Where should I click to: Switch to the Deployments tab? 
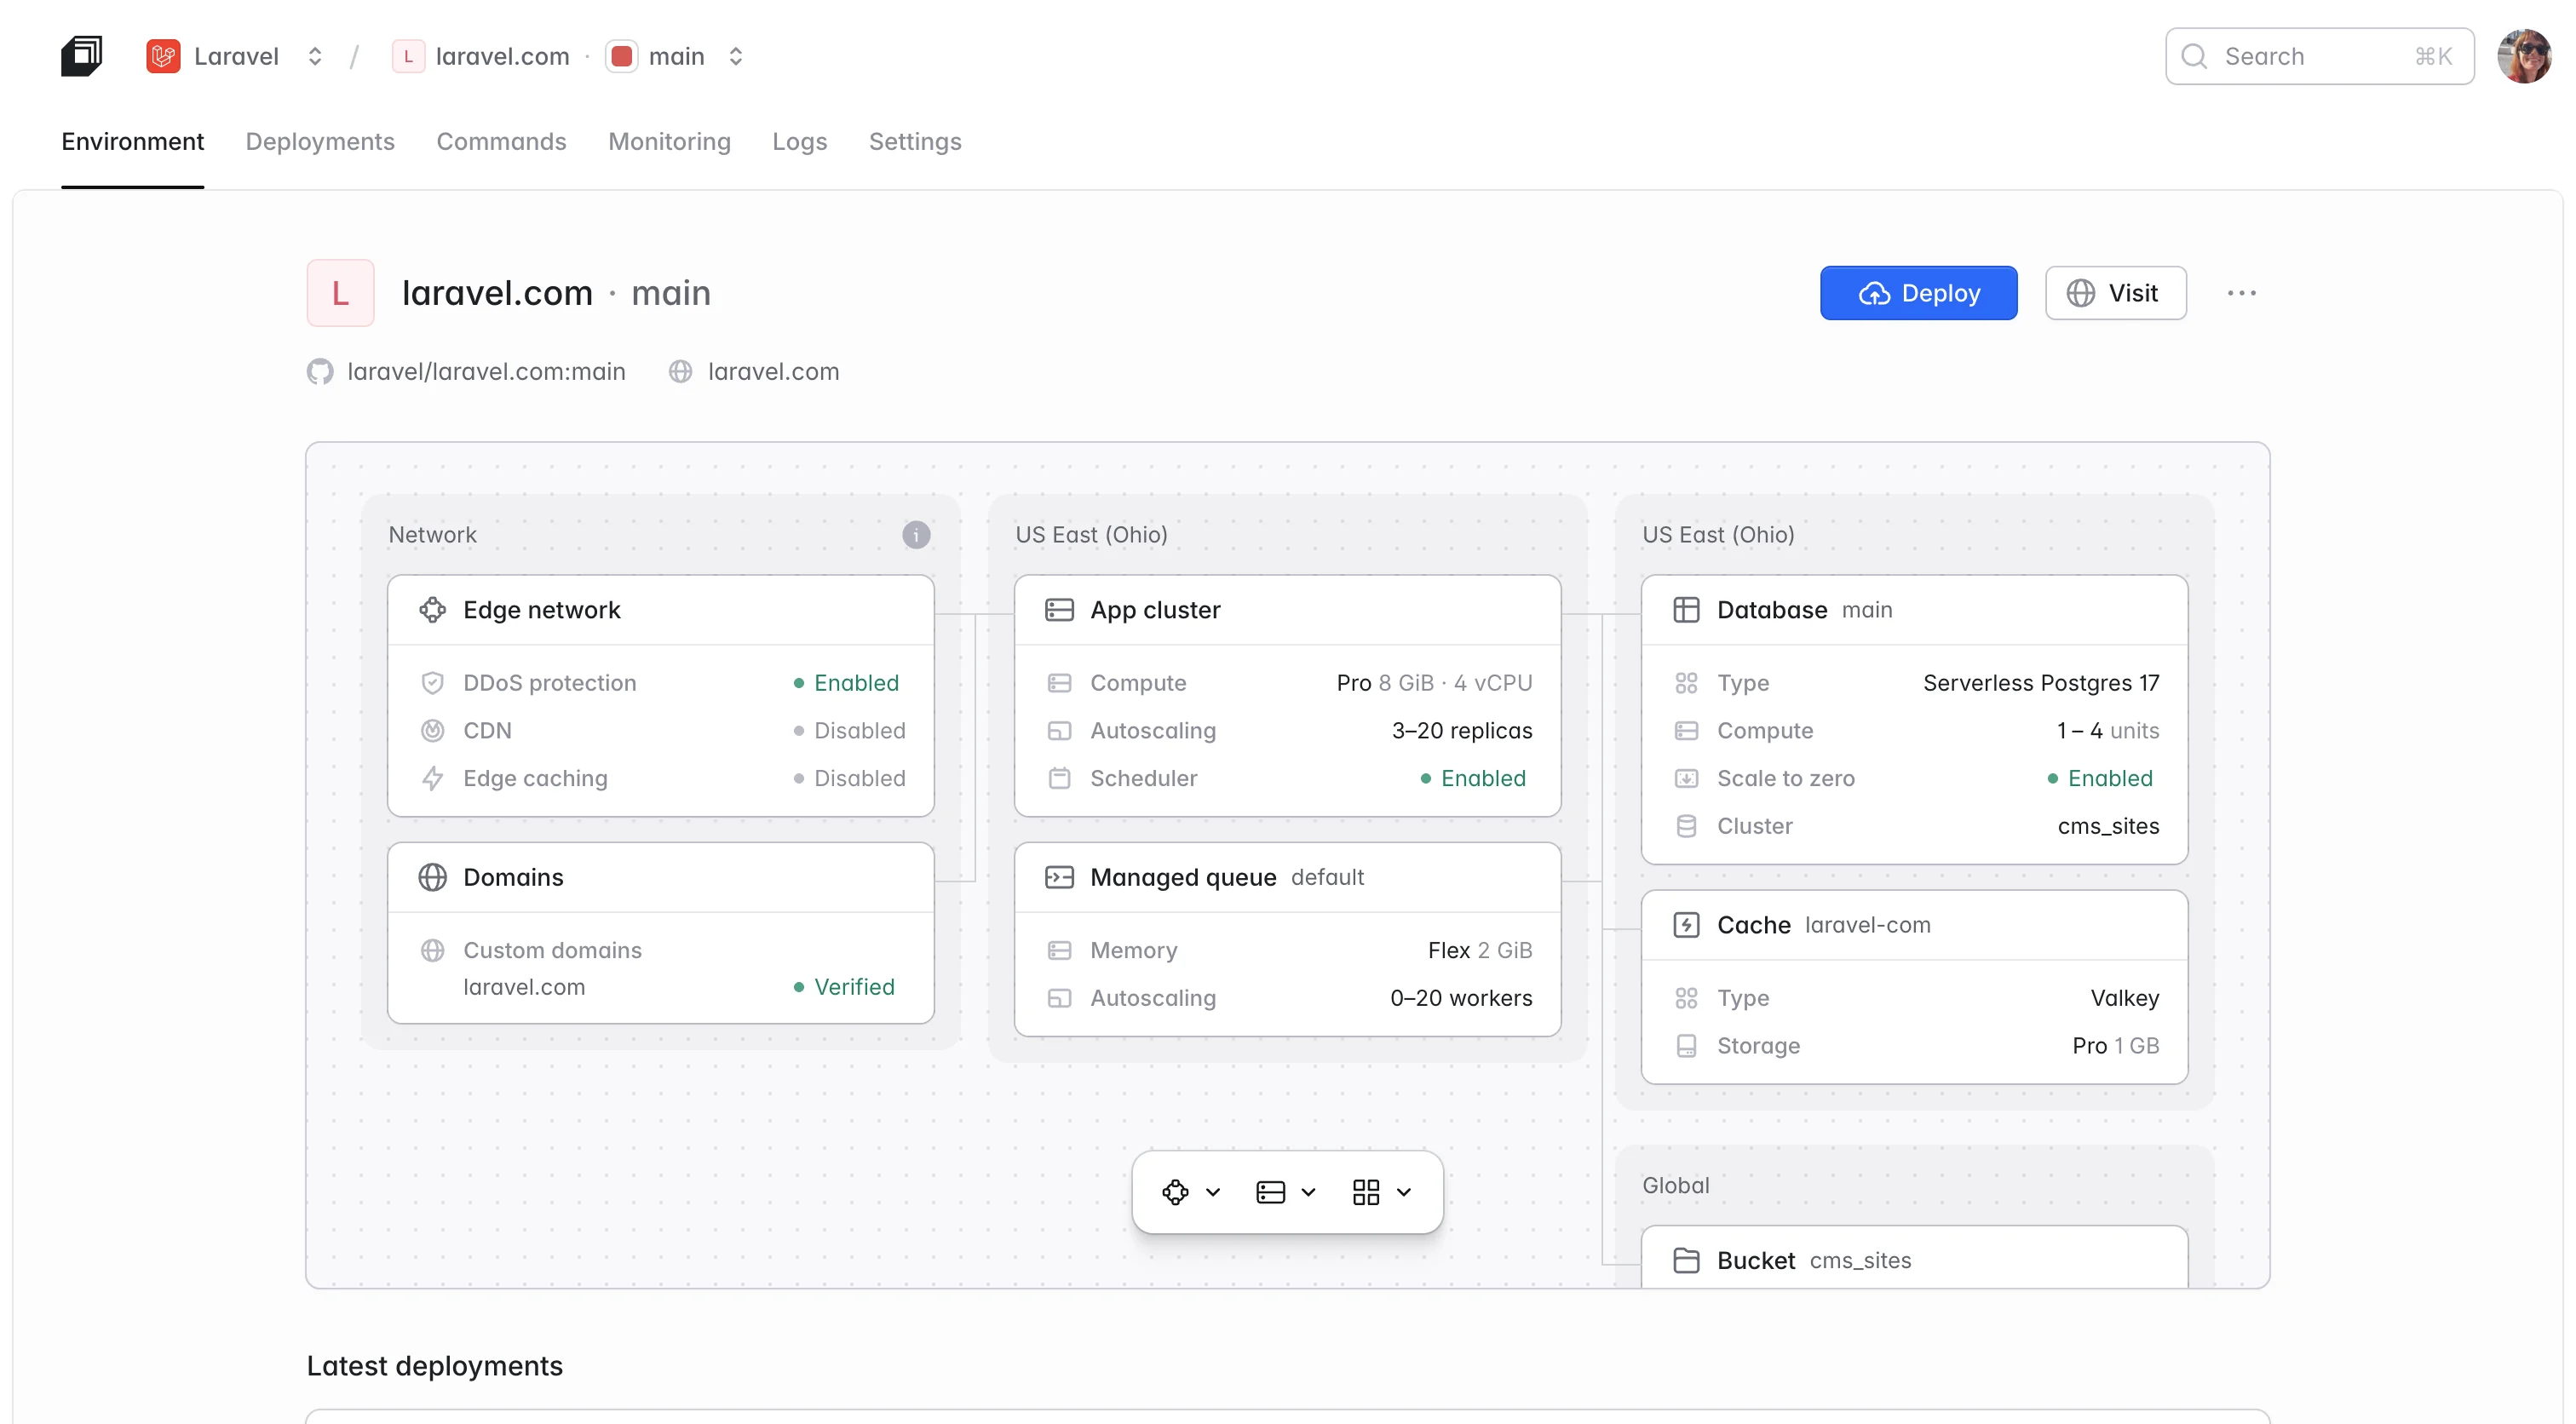(320, 141)
